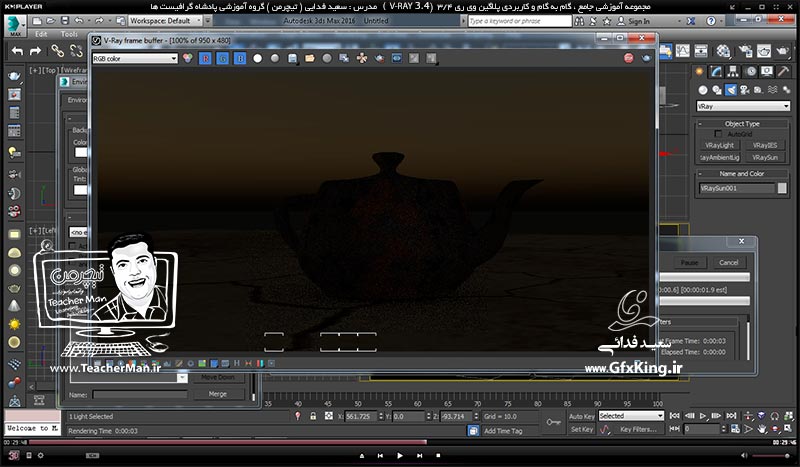Open the object color swatch
The image size is (800, 467).
click(x=782, y=188)
